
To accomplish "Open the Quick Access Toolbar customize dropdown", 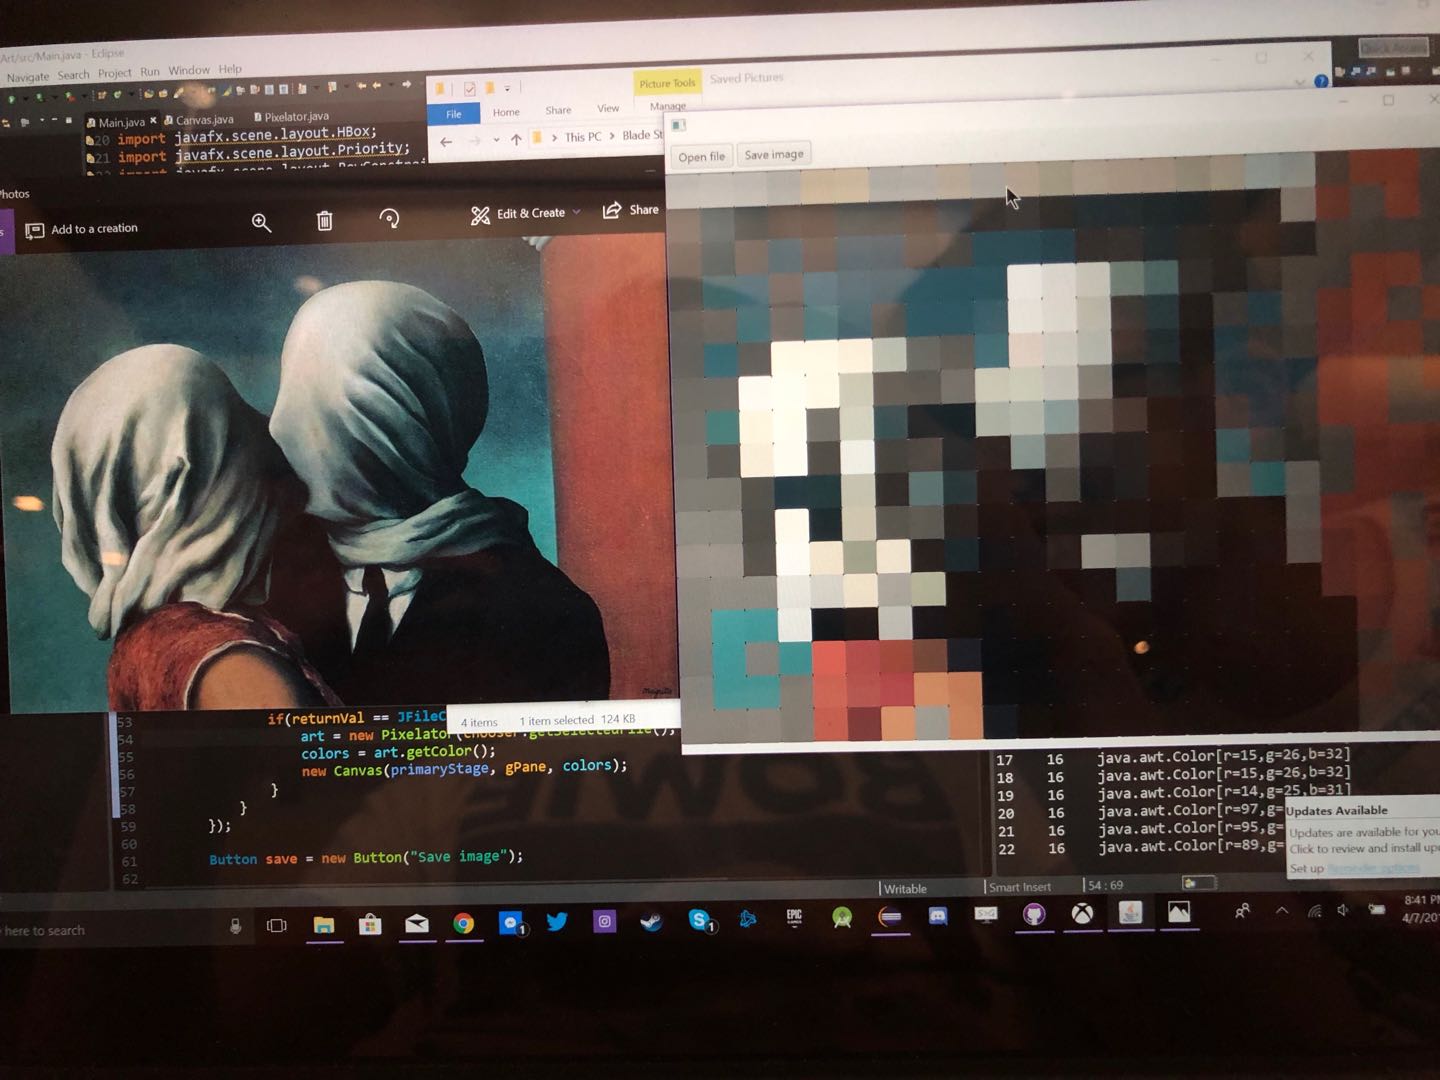I will click(x=507, y=88).
